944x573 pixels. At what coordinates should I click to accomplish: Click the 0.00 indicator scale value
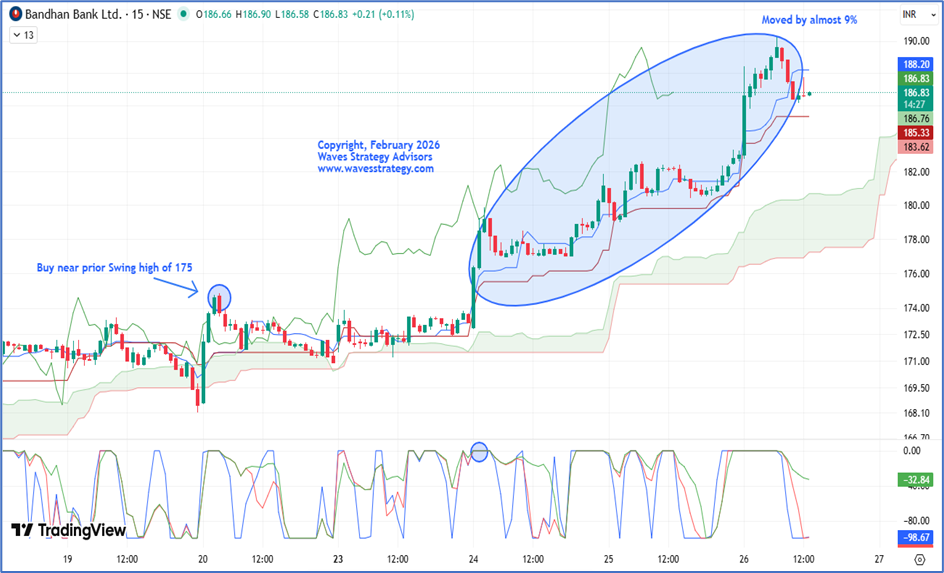[x=913, y=451]
